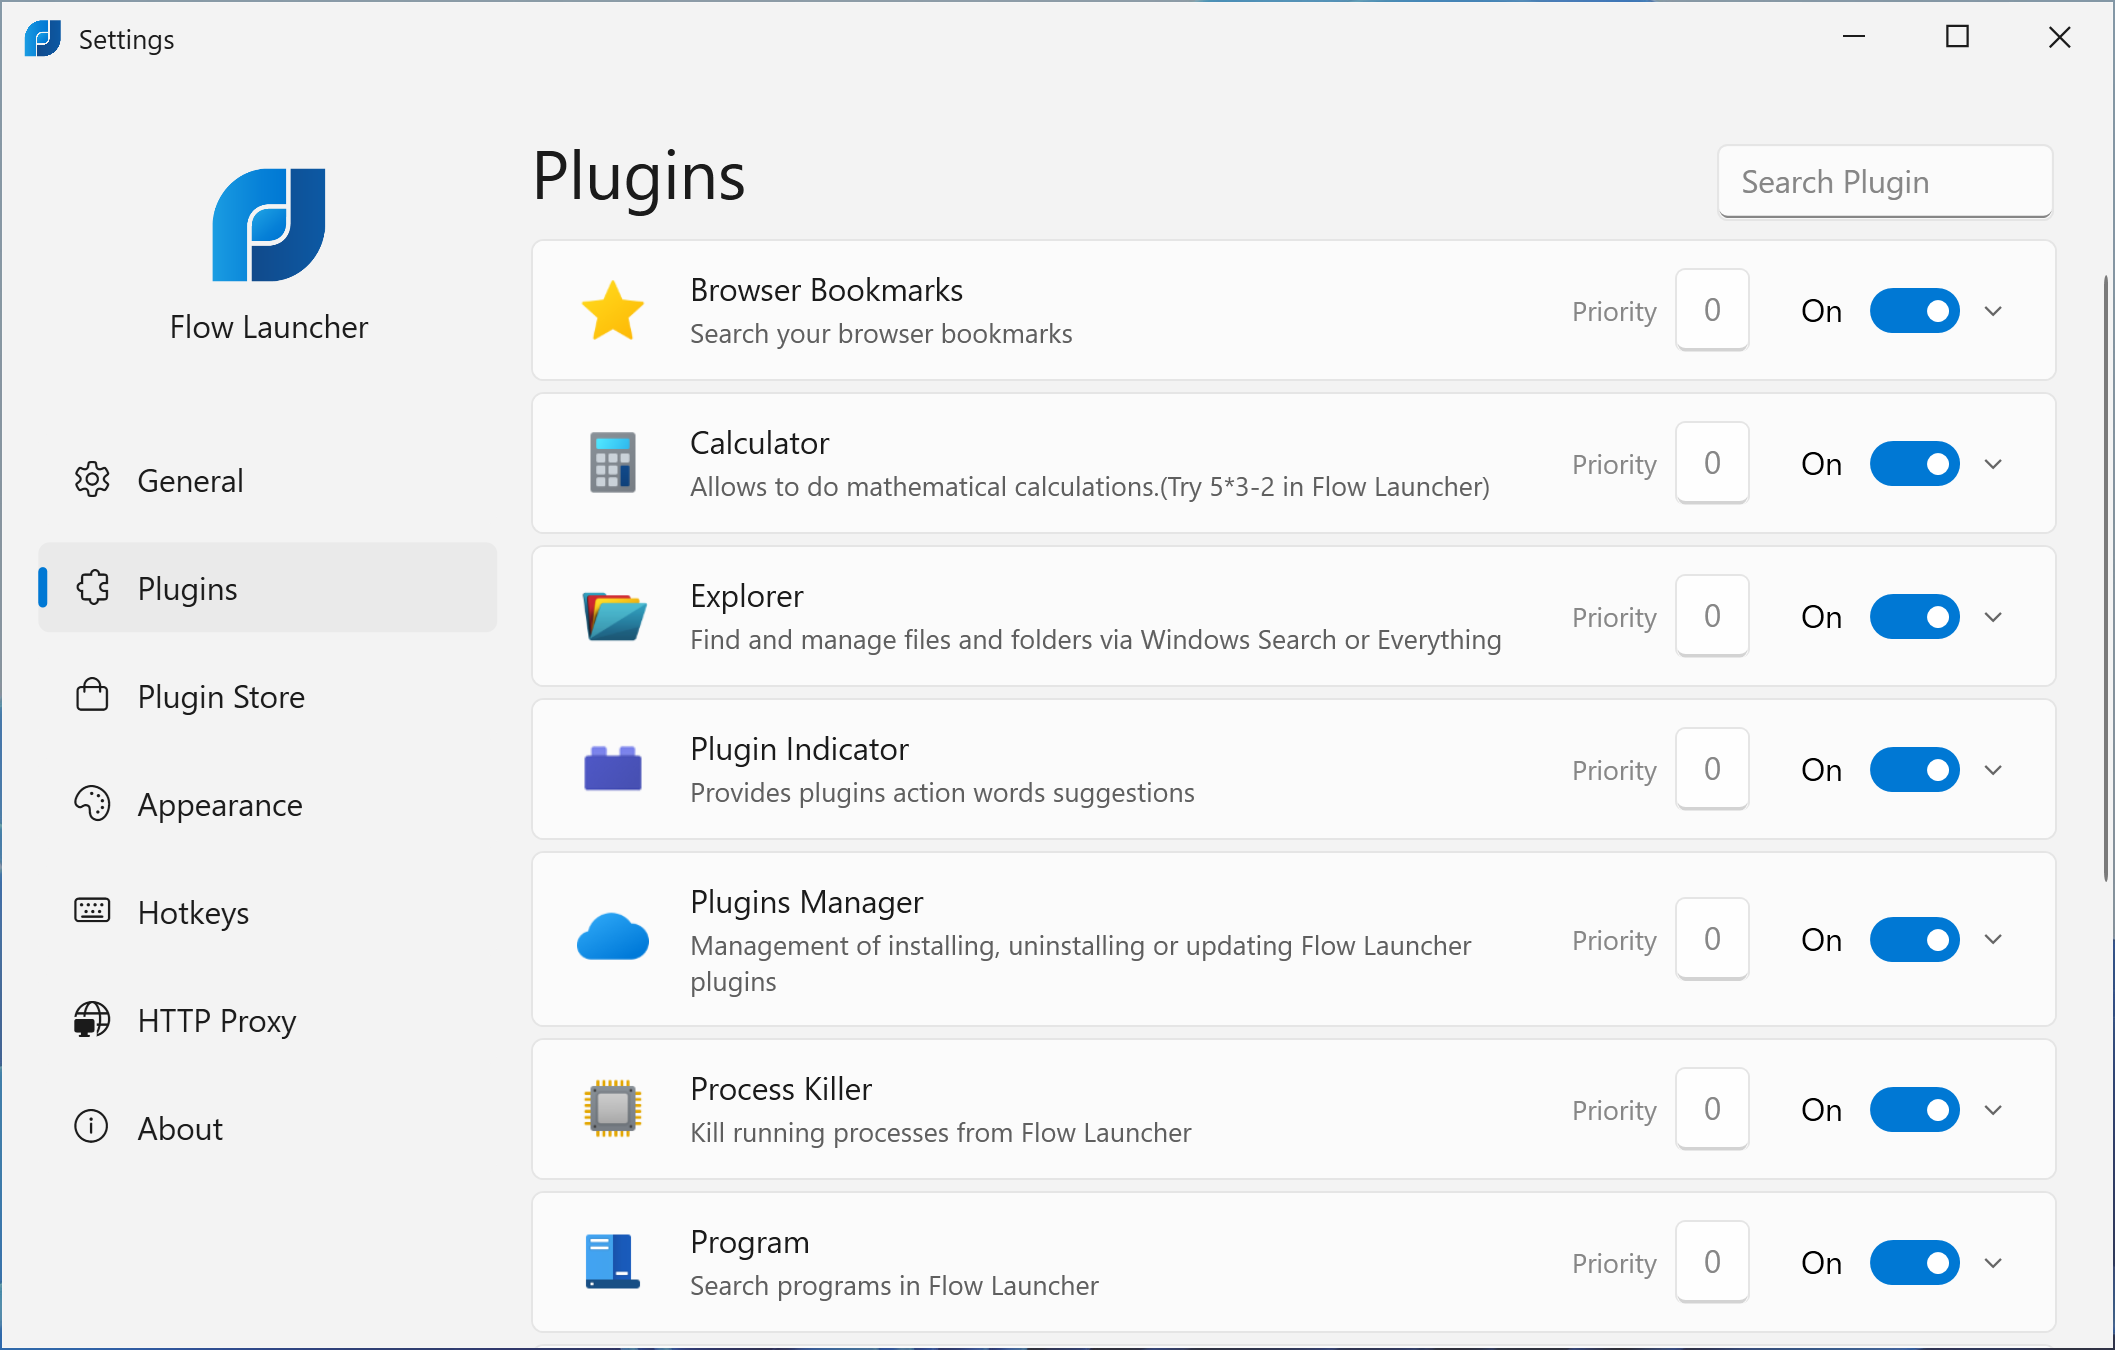The width and height of the screenshot is (2115, 1350).
Task: Click the General gear icon in sidebar
Action: [x=92, y=480]
